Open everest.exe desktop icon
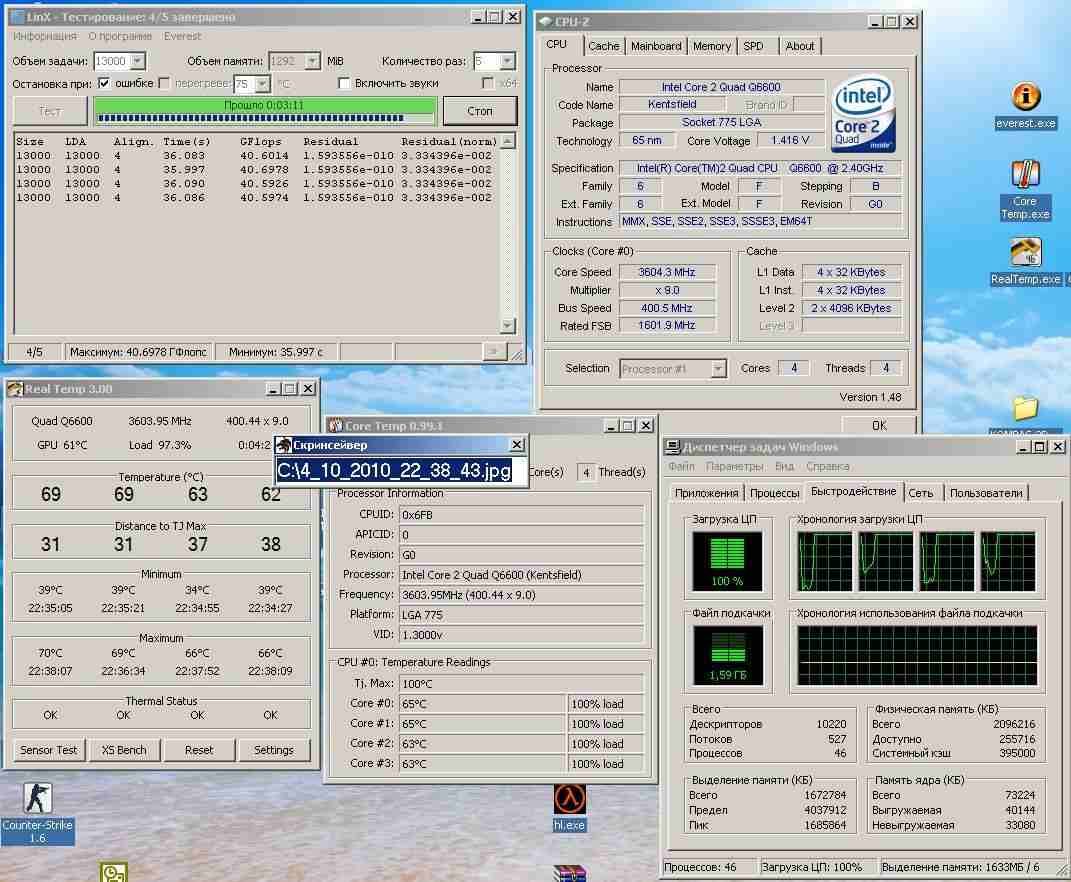Screen dimensions: 1071x882 [1025, 104]
